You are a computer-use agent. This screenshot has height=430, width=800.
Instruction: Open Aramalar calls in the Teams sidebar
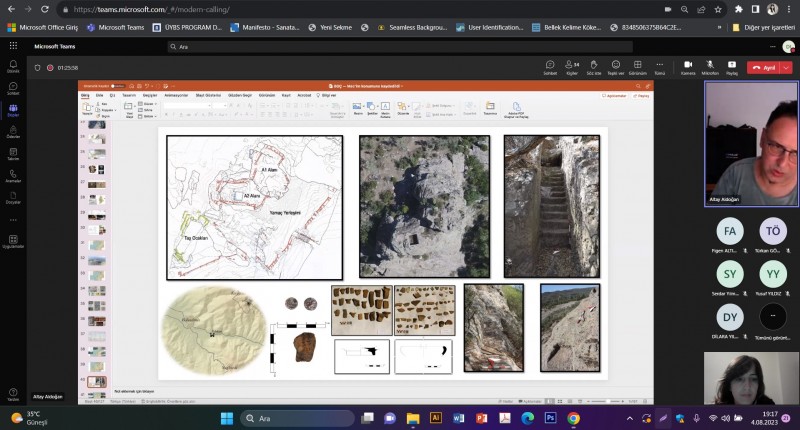tap(13, 175)
